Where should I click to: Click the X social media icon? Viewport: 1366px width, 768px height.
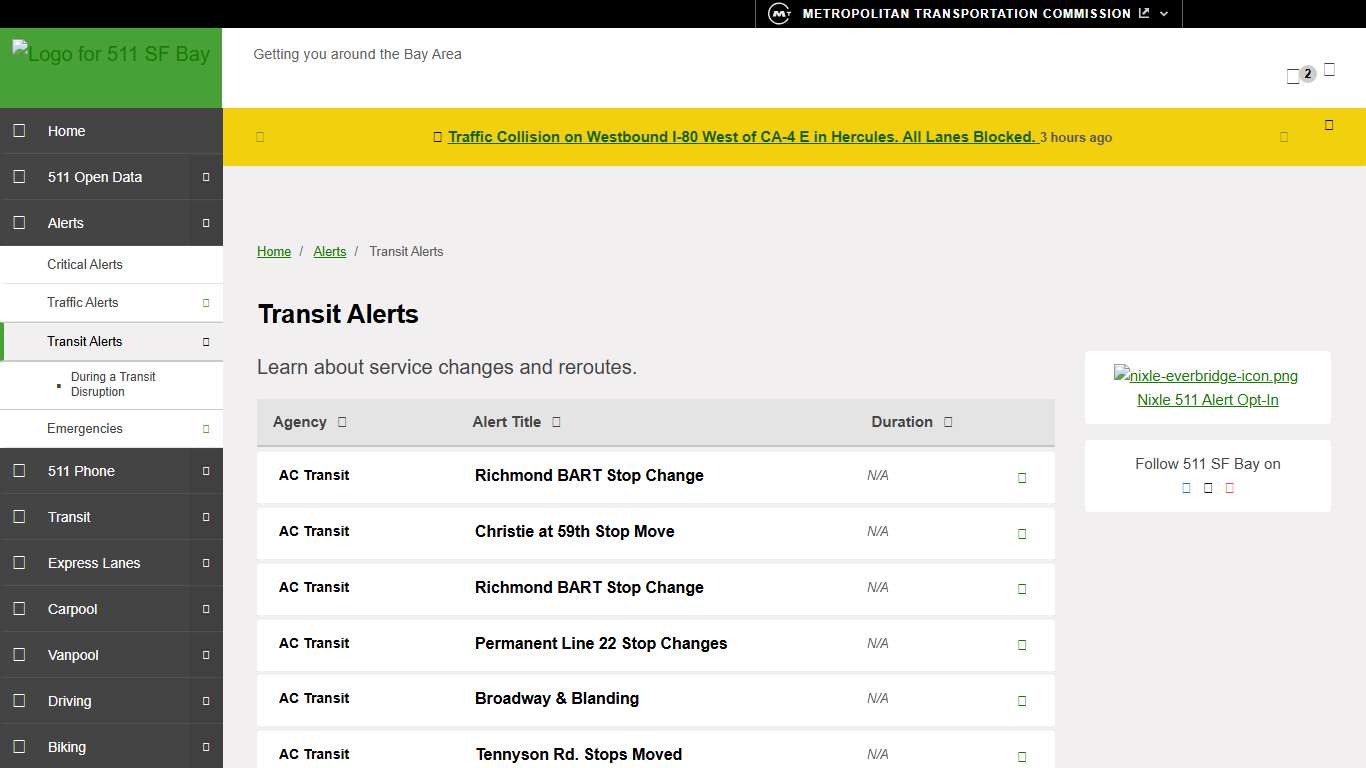(1207, 488)
